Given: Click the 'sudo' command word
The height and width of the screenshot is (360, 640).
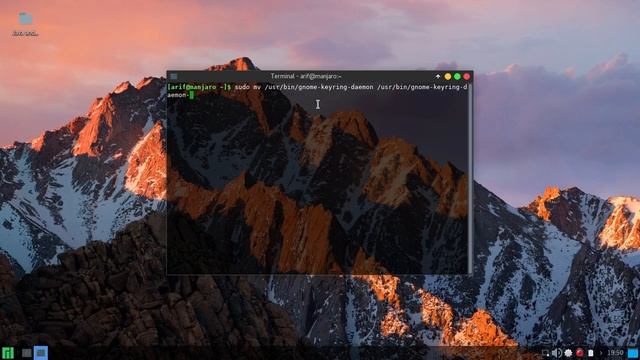Looking at the screenshot, I should click(242, 87).
